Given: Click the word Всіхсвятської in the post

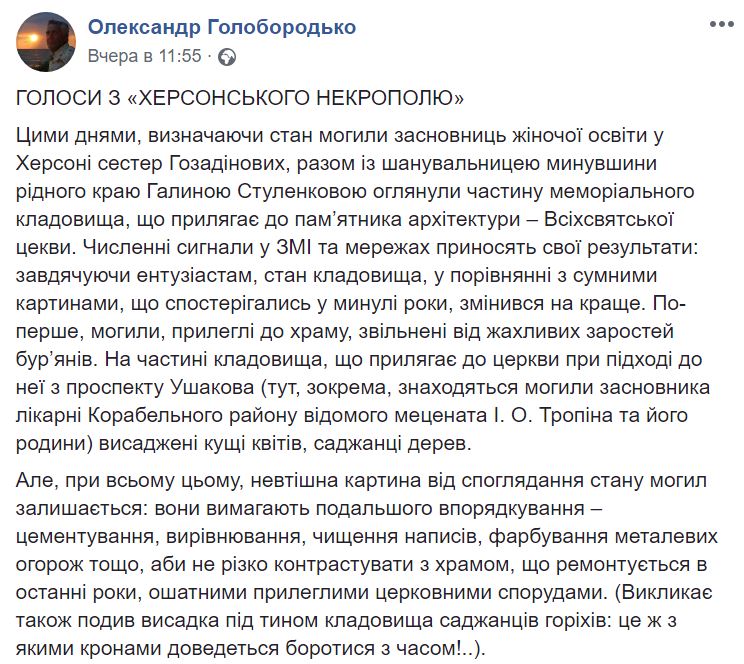Looking at the screenshot, I should pos(609,219).
